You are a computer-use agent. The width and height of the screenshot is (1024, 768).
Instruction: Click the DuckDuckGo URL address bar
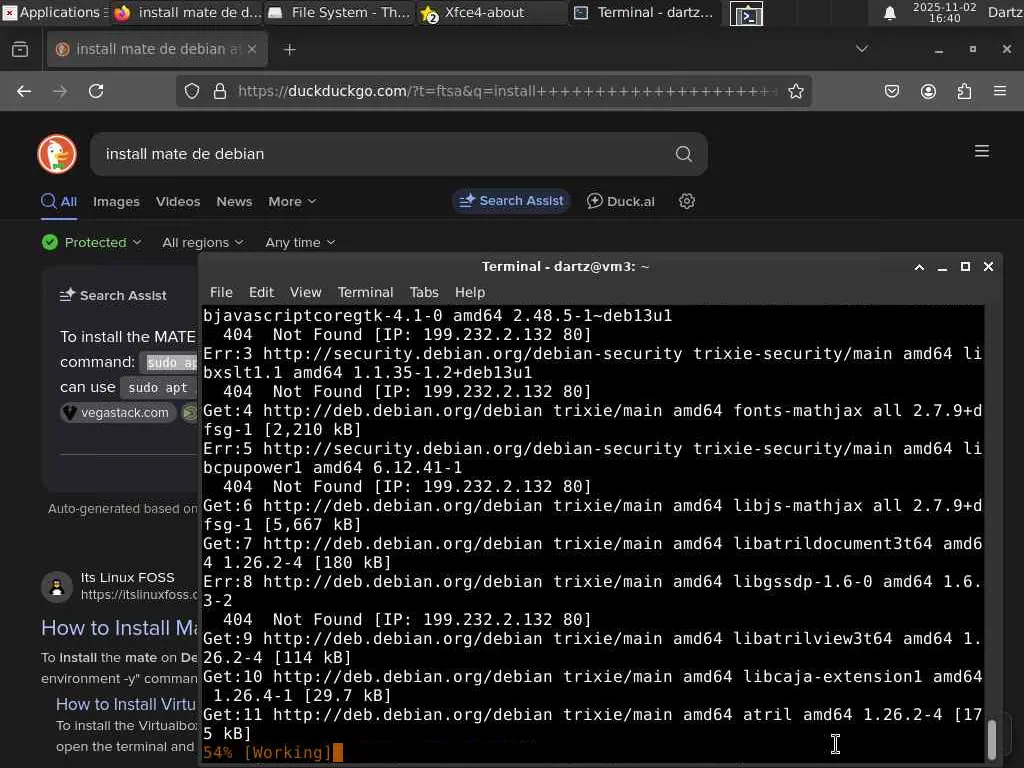tap(507, 91)
